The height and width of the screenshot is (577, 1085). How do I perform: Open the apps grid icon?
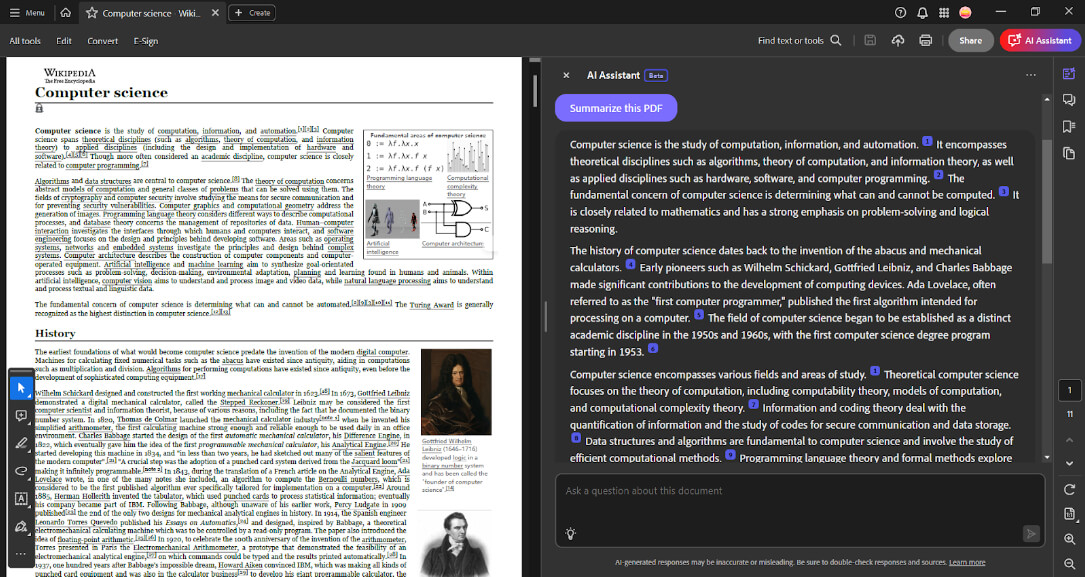click(944, 12)
